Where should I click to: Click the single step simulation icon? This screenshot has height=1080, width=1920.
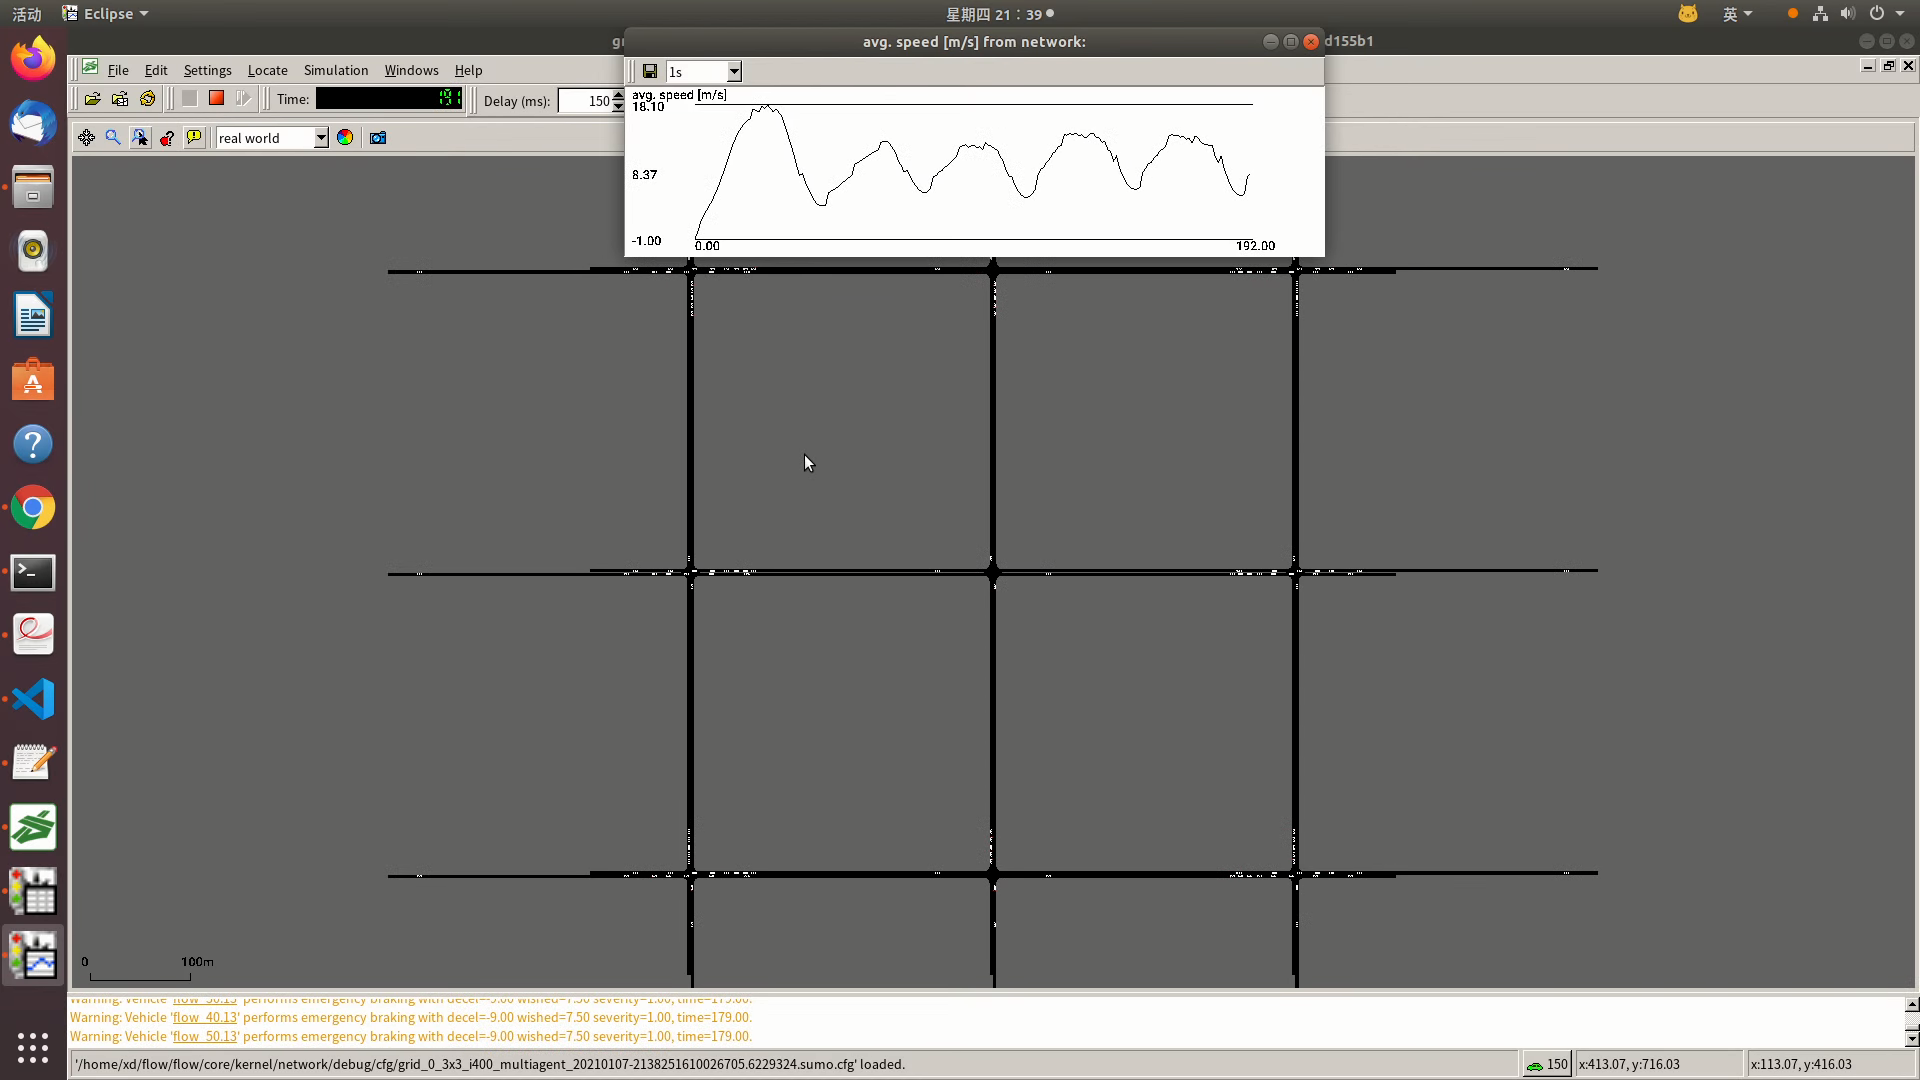point(243,99)
